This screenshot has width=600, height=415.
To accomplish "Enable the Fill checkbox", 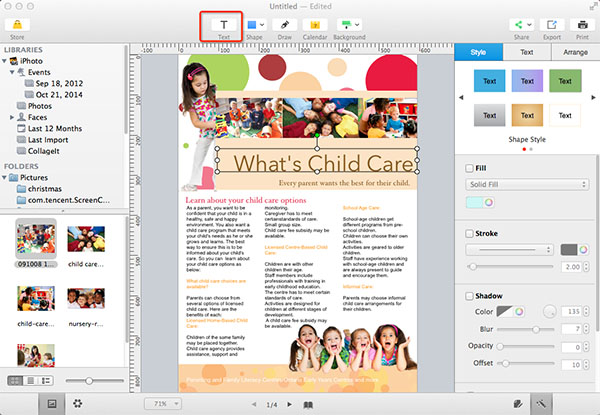I will tap(469, 168).
